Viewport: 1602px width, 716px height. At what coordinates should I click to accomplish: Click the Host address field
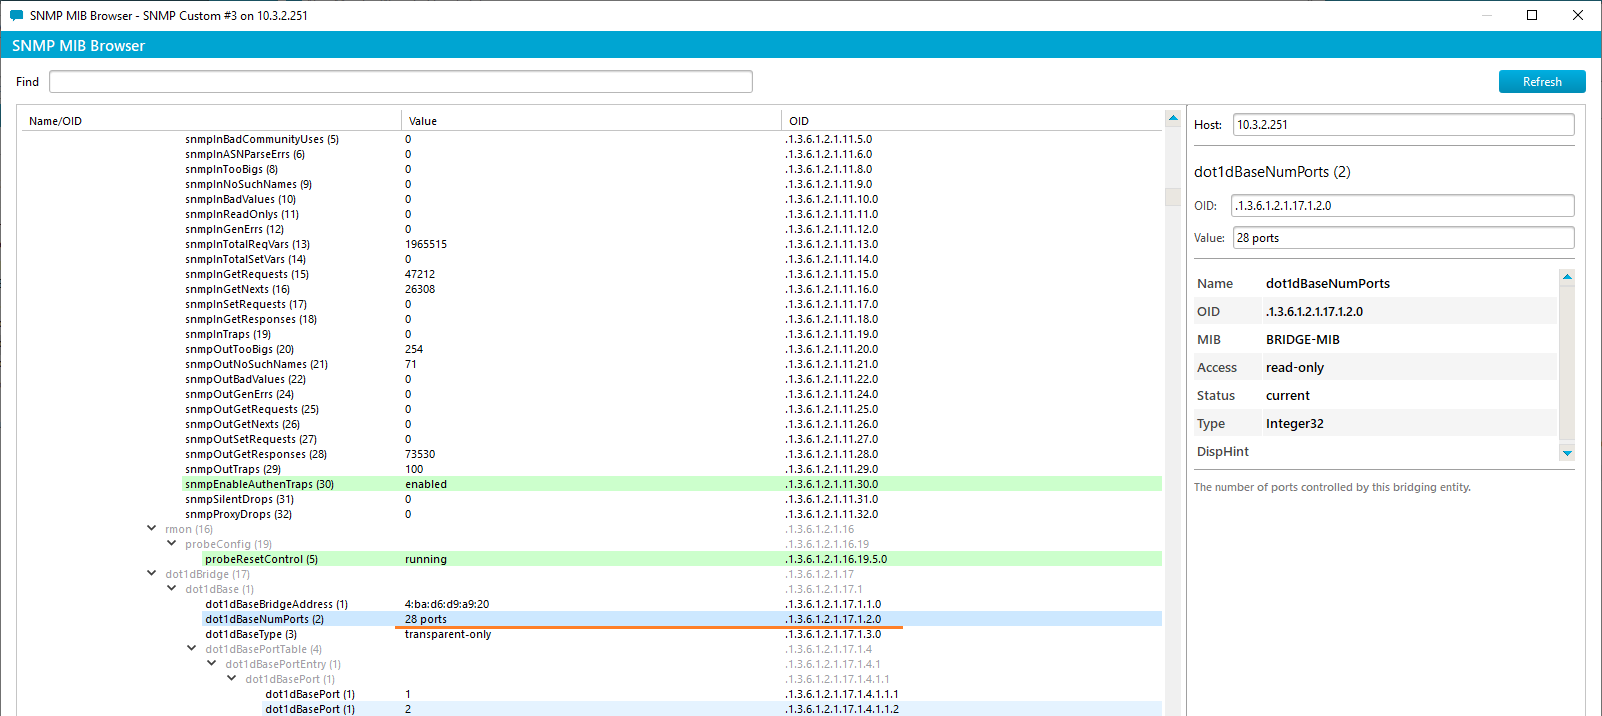[1404, 125]
